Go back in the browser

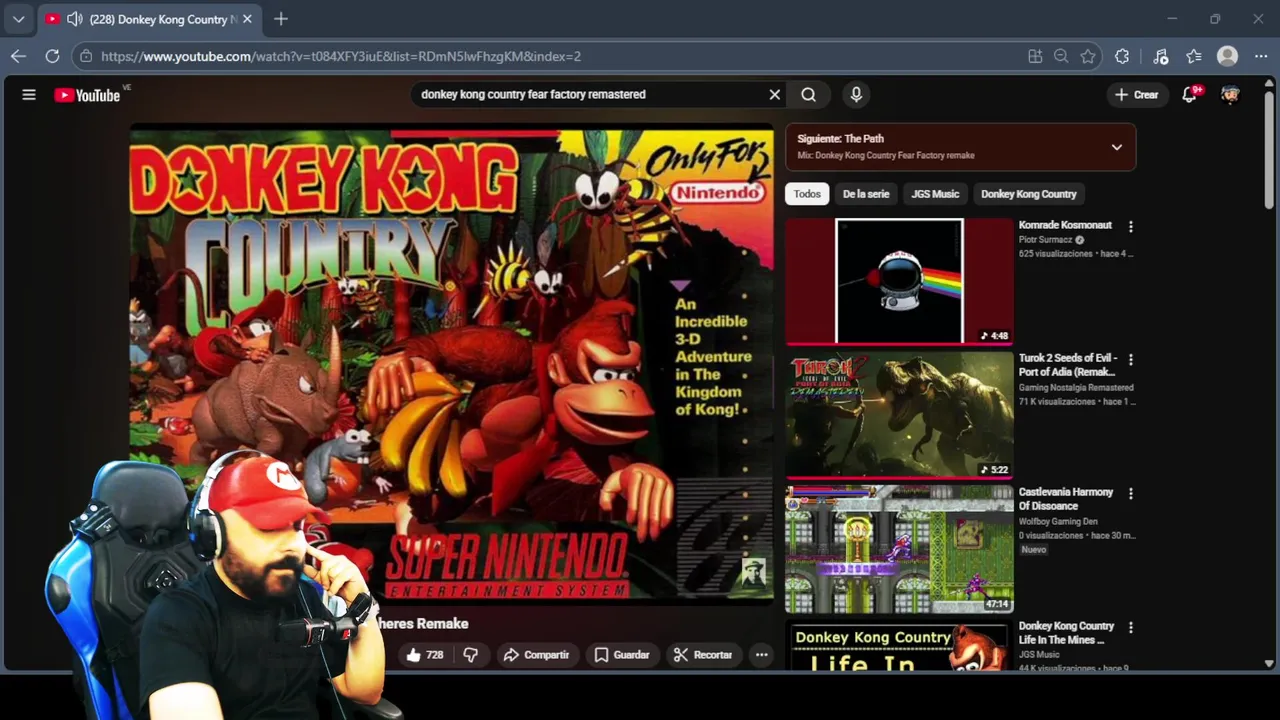[x=18, y=56]
